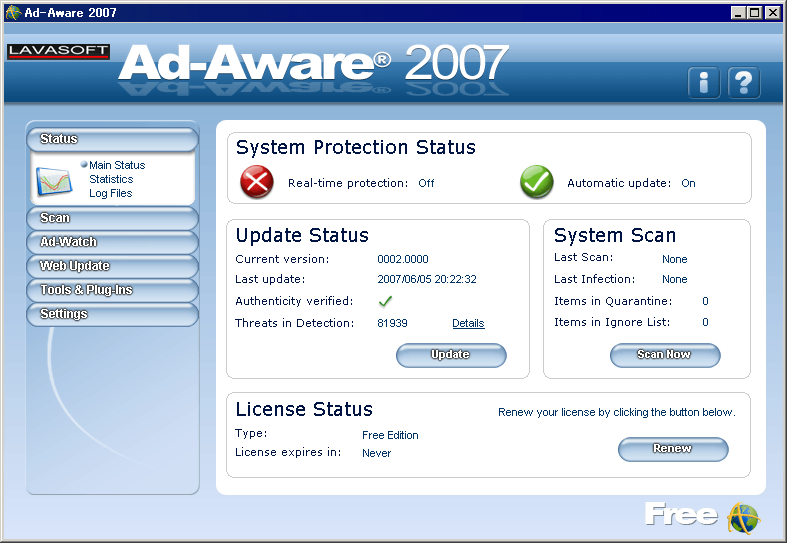Click the Items in Ignore List count

[705, 322]
